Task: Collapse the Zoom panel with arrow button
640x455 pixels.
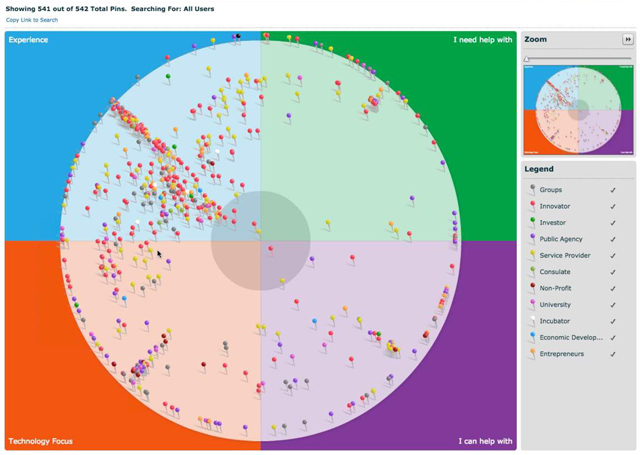Action: pyautogui.click(x=628, y=40)
